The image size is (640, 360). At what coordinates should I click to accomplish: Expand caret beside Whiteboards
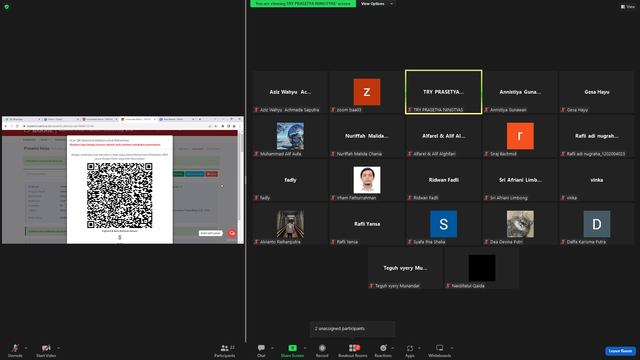[x=452, y=348]
